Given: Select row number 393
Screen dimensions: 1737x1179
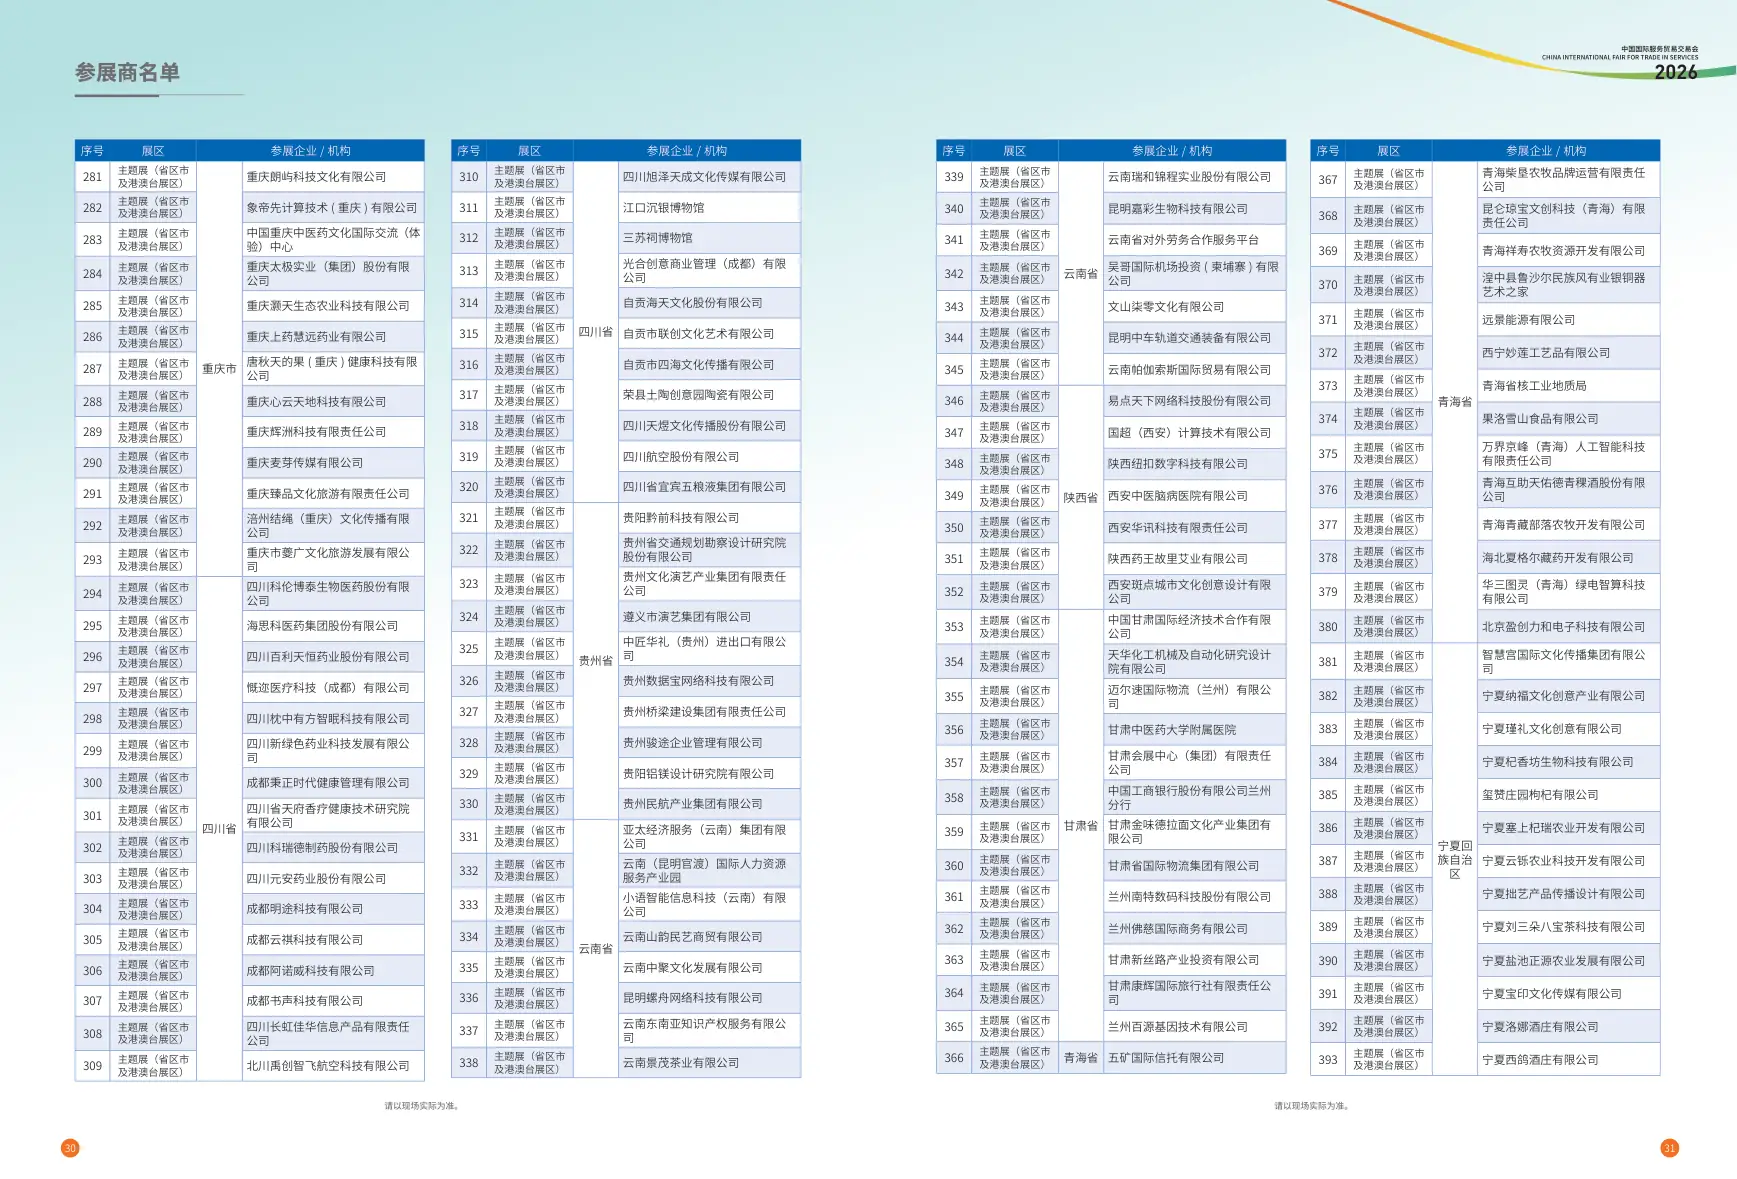Looking at the screenshot, I should (1328, 1060).
